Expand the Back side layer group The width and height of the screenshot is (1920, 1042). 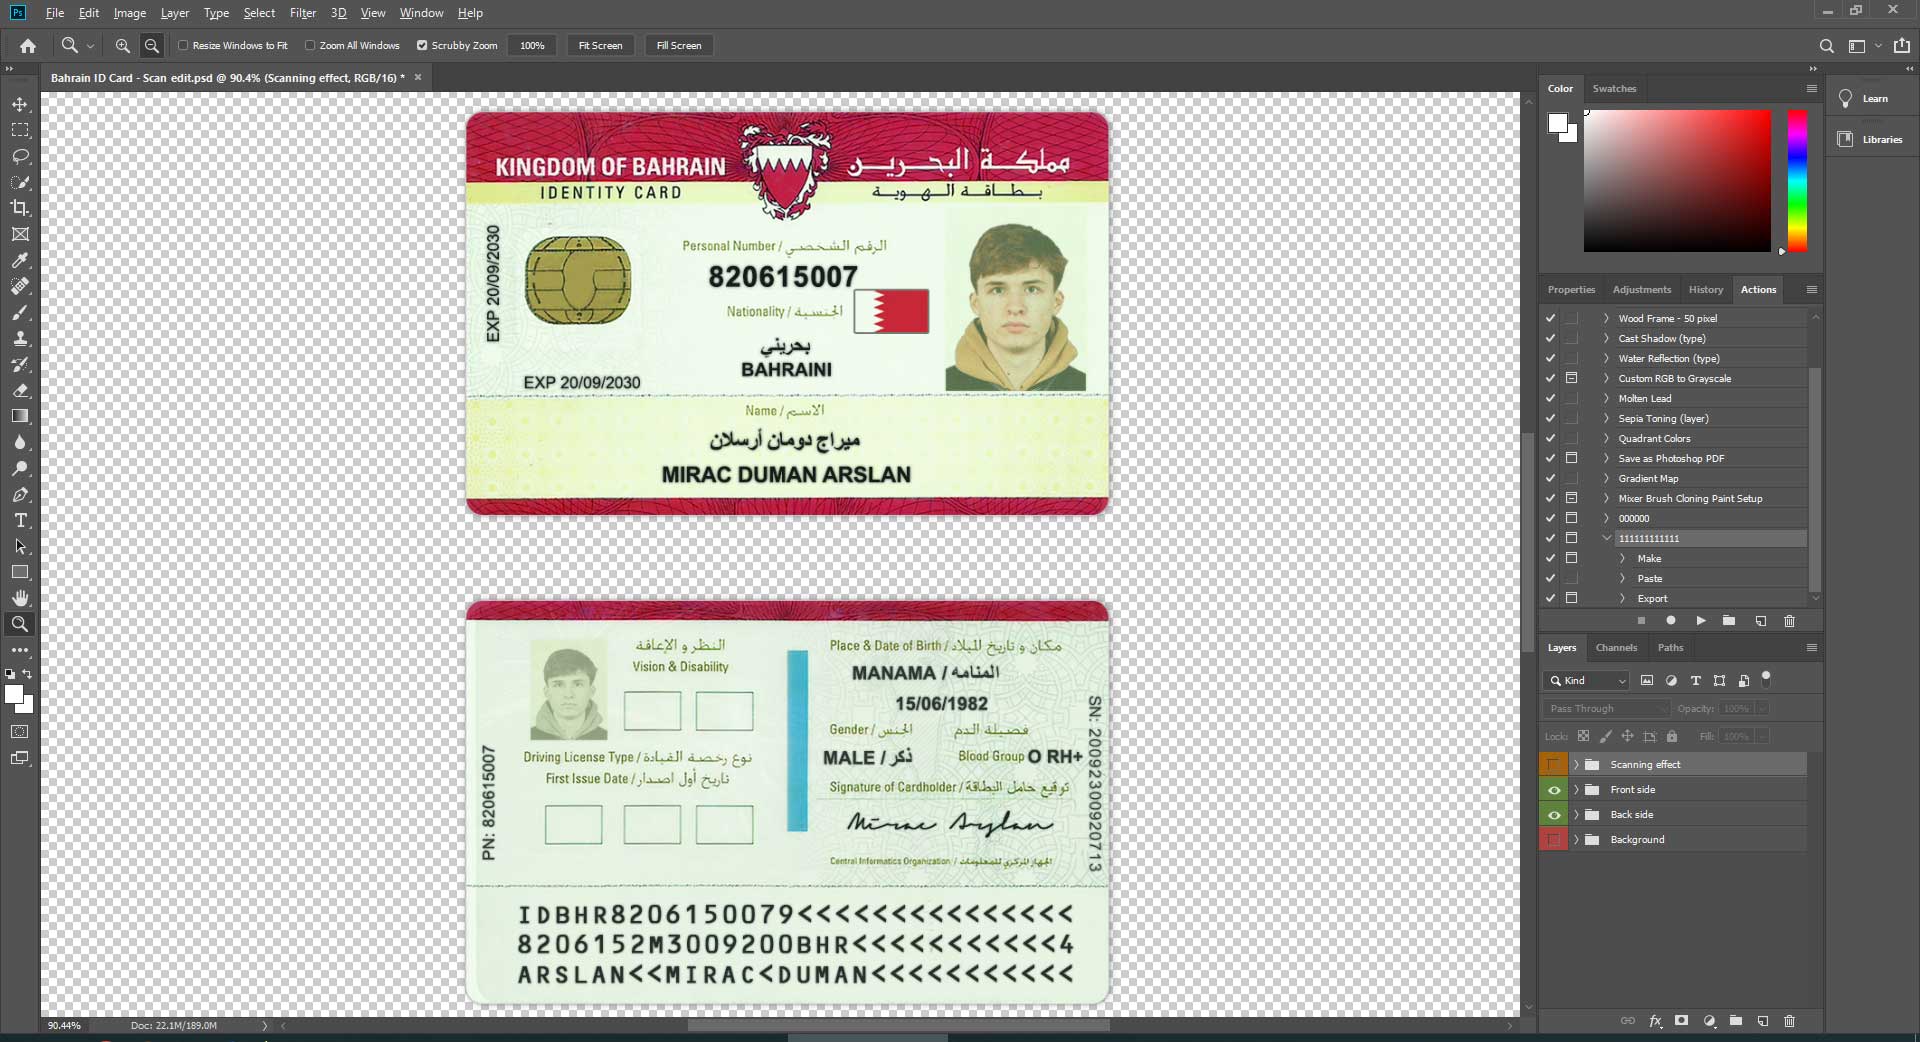1577,815
